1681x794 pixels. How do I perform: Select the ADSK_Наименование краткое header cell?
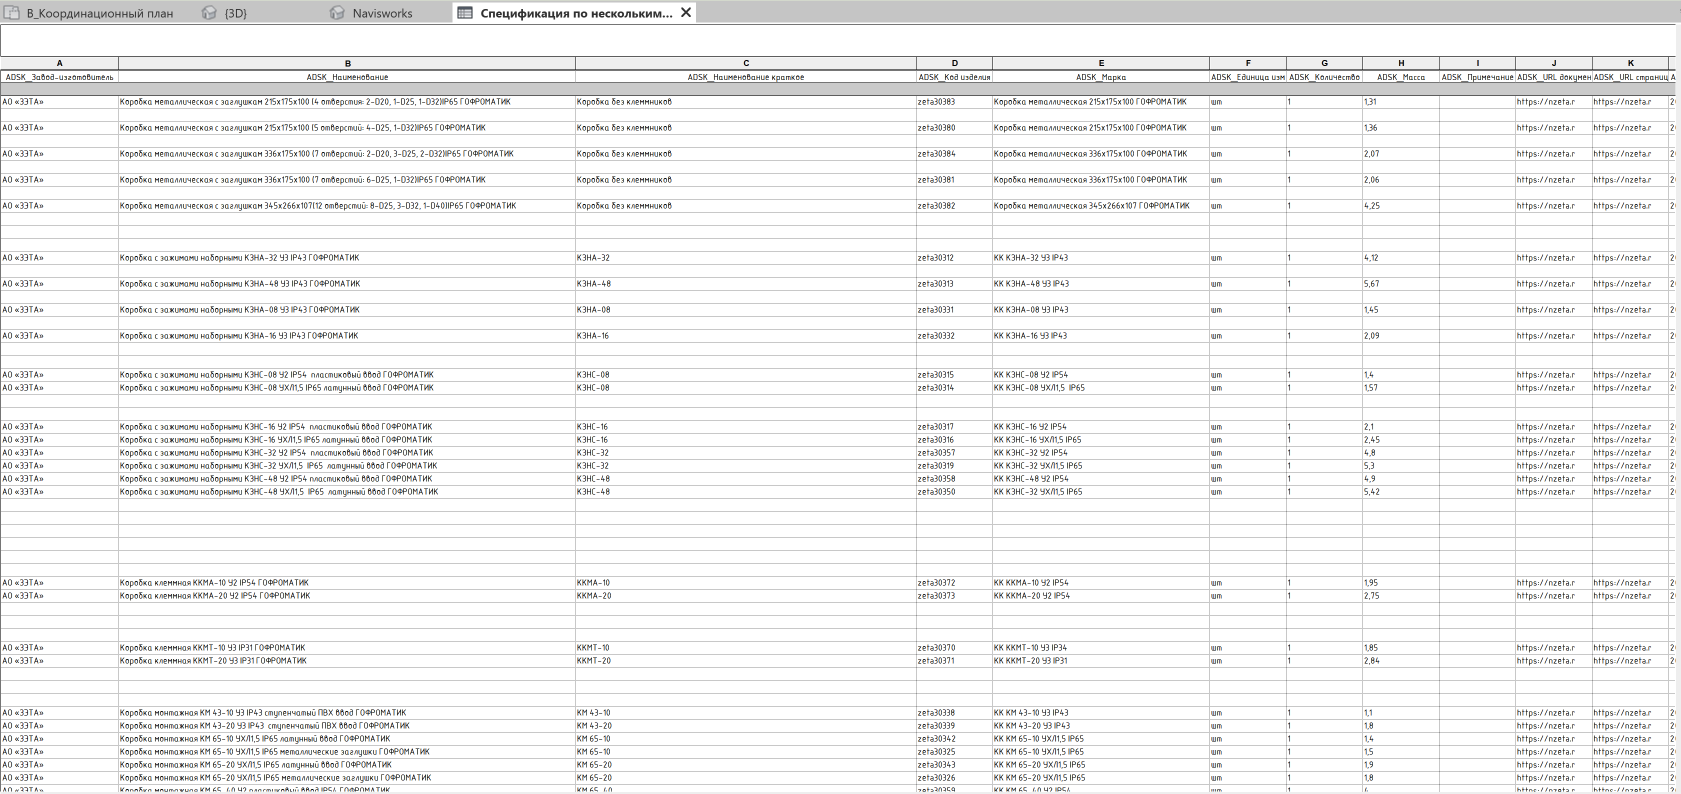pyautogui.click(x=745, y=77)
